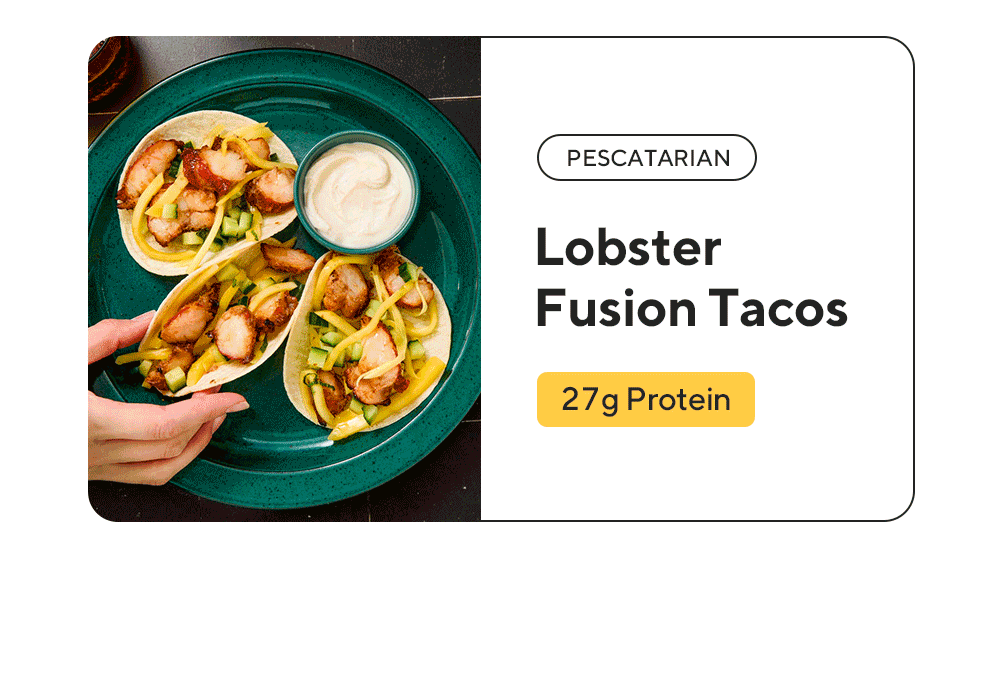Click the word "Protein" in the yellow badge
Image resolution: width=1000 pixels, height=694 pixels.
click(679, 400)
